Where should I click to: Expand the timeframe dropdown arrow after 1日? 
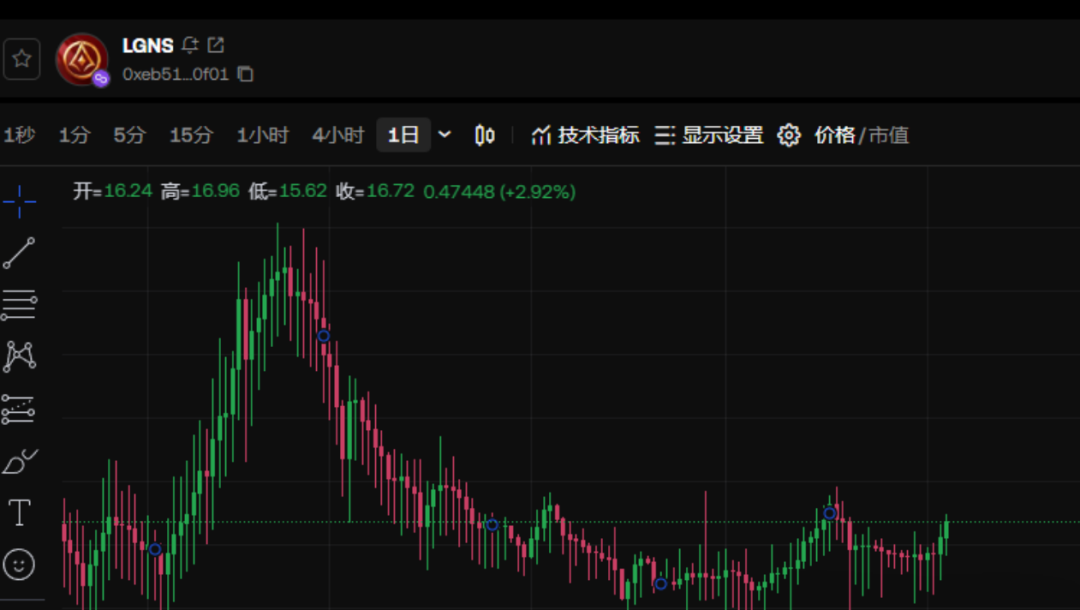pos(445,135)
